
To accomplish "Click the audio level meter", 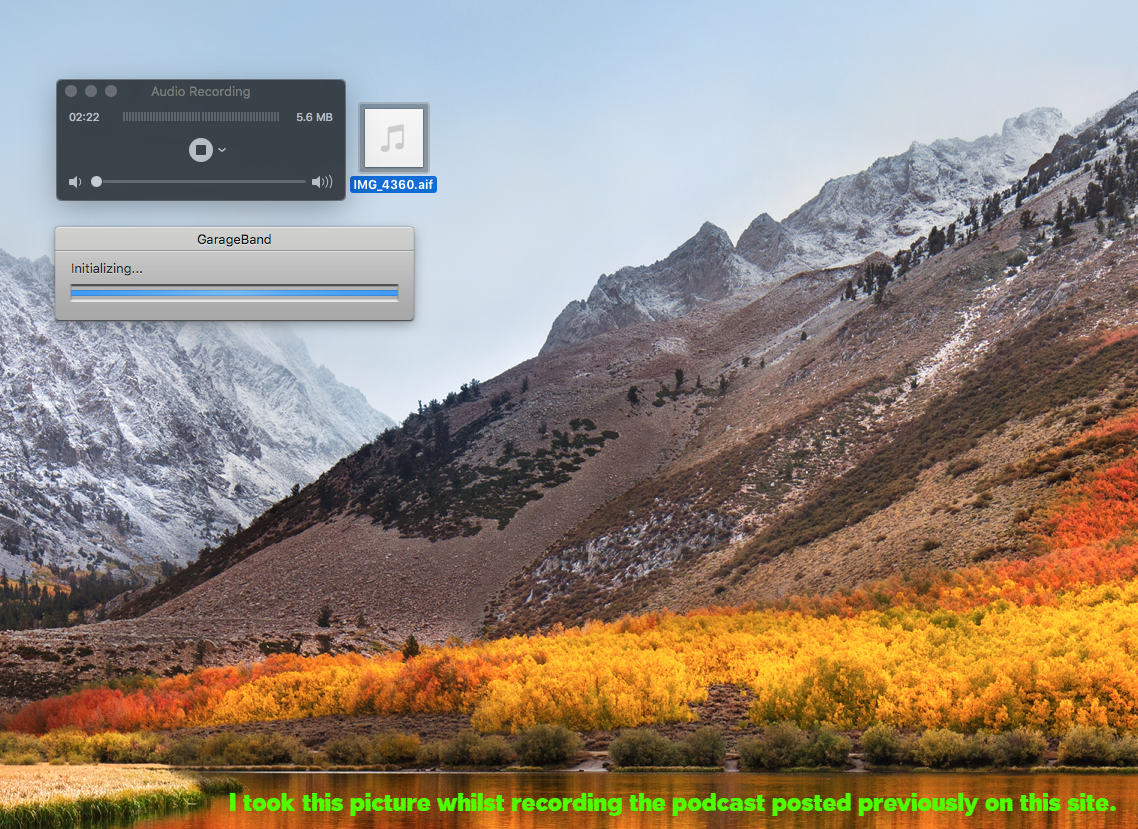I will [x=201, y=117].
